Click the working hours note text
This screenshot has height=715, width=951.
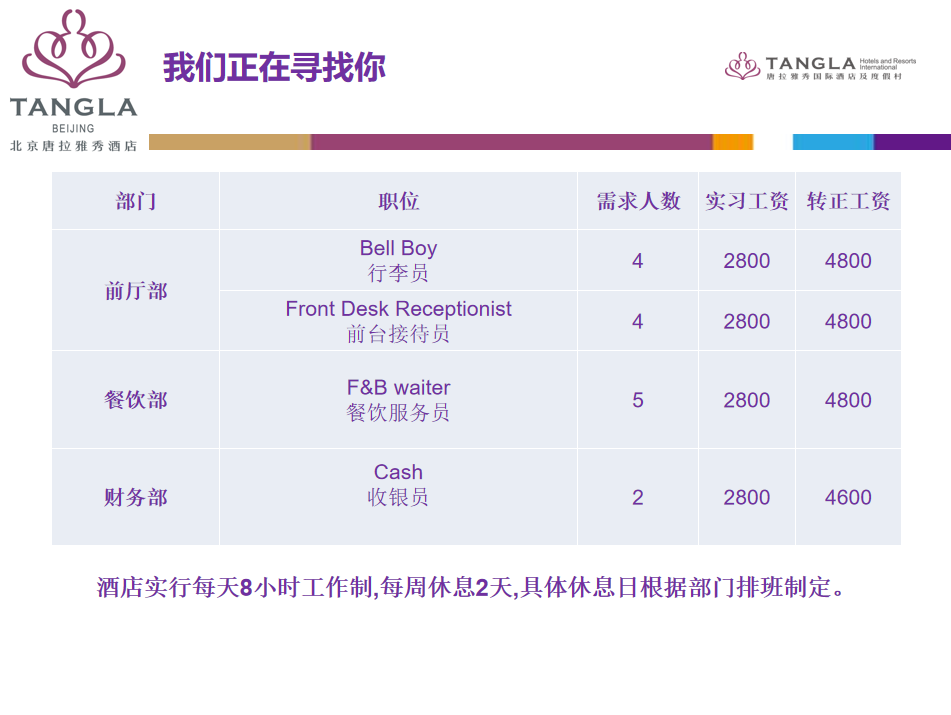click(x=471, y=587)
